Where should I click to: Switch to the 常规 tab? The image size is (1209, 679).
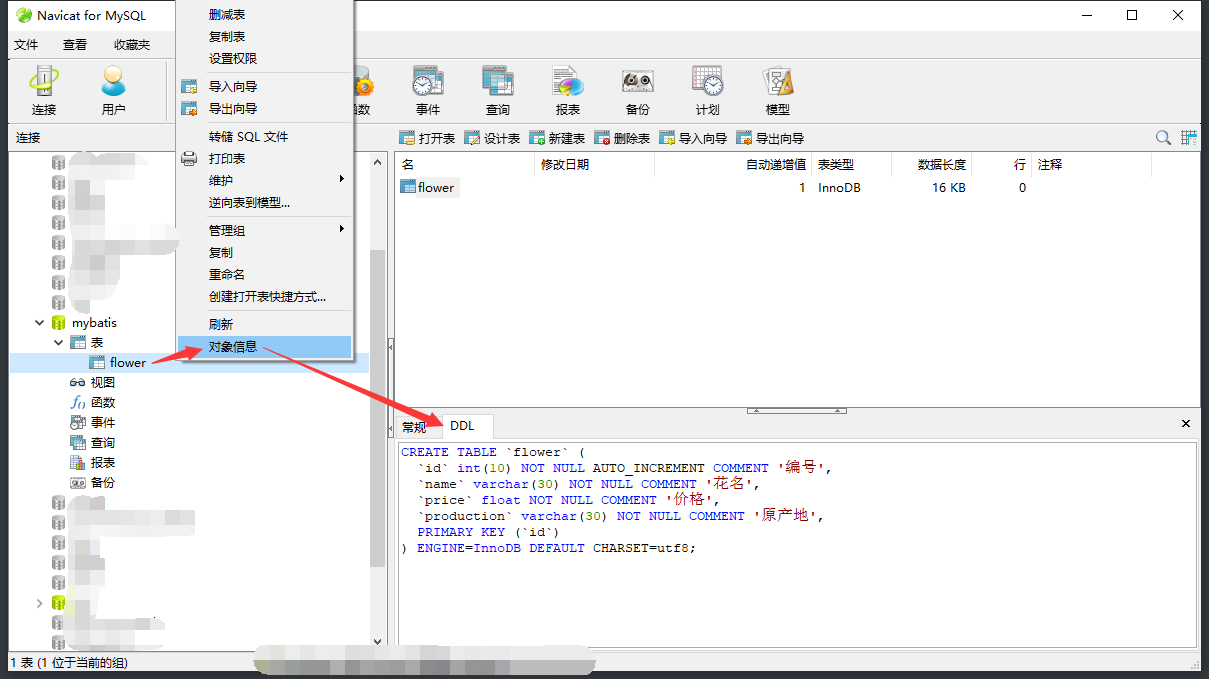tap(414, 427)
